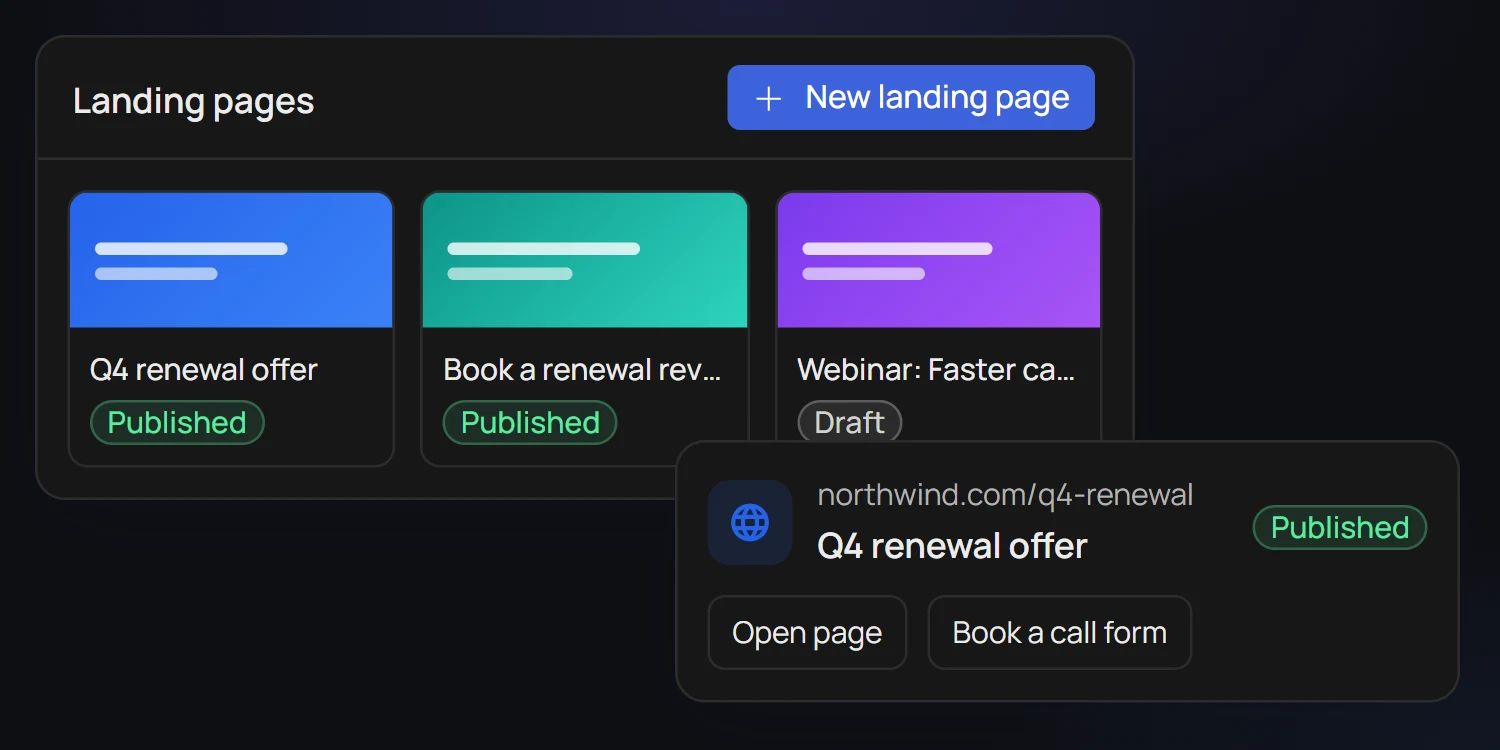The width and height of the screenshot is (1500, 750).
Task: Open the purple Webinar card thumbnail
Action: 939,260
